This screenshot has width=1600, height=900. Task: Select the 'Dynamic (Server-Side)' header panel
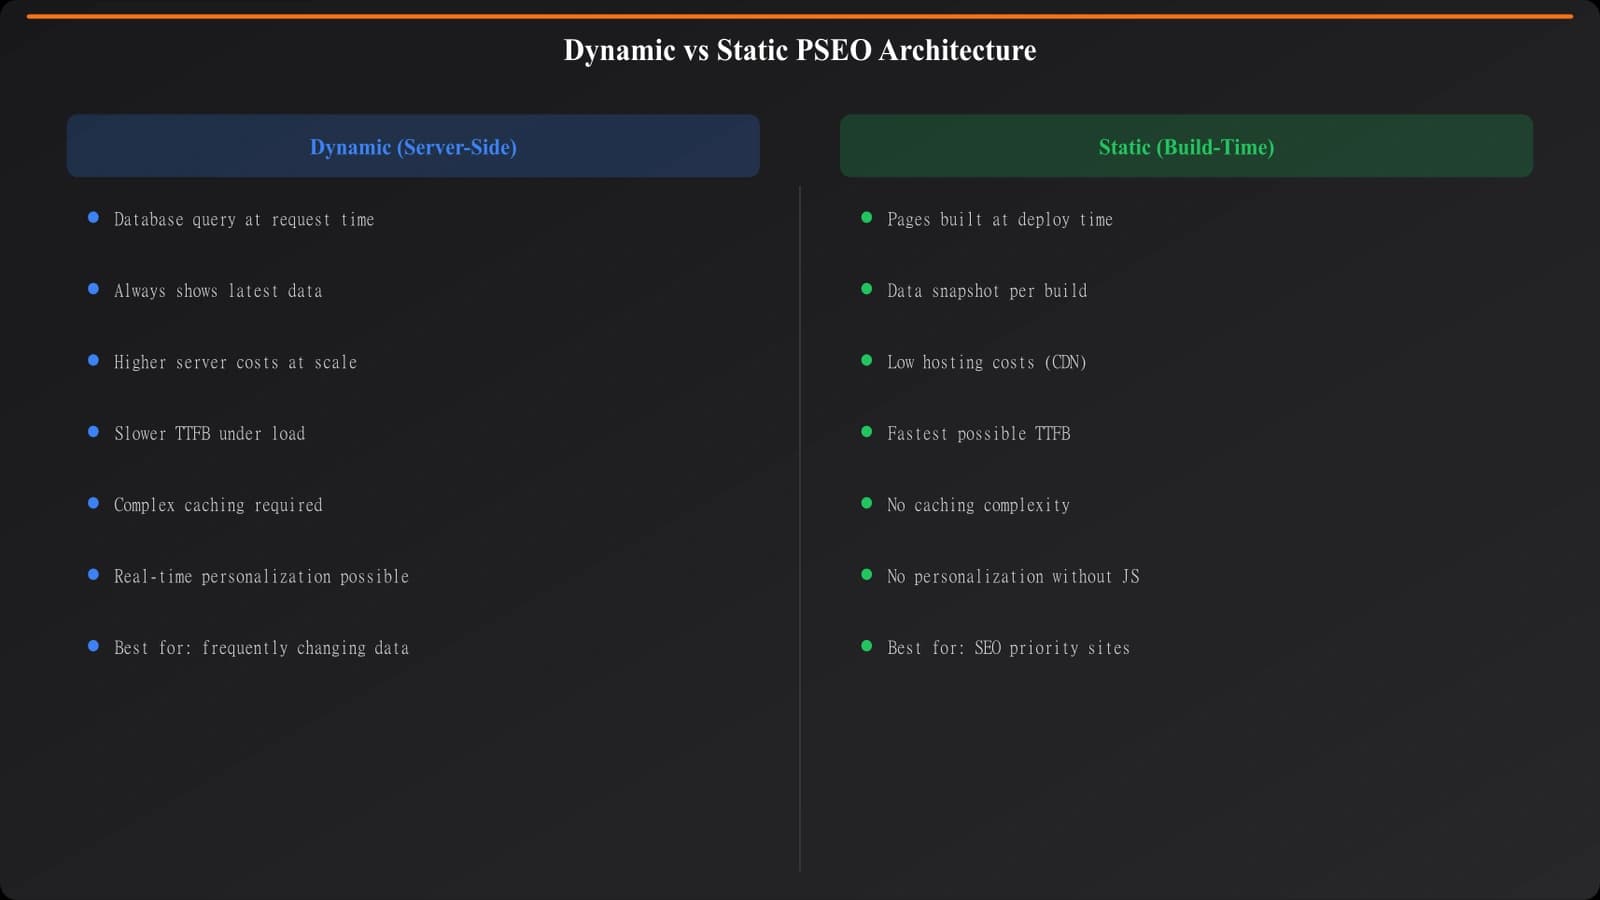[413, 146]
